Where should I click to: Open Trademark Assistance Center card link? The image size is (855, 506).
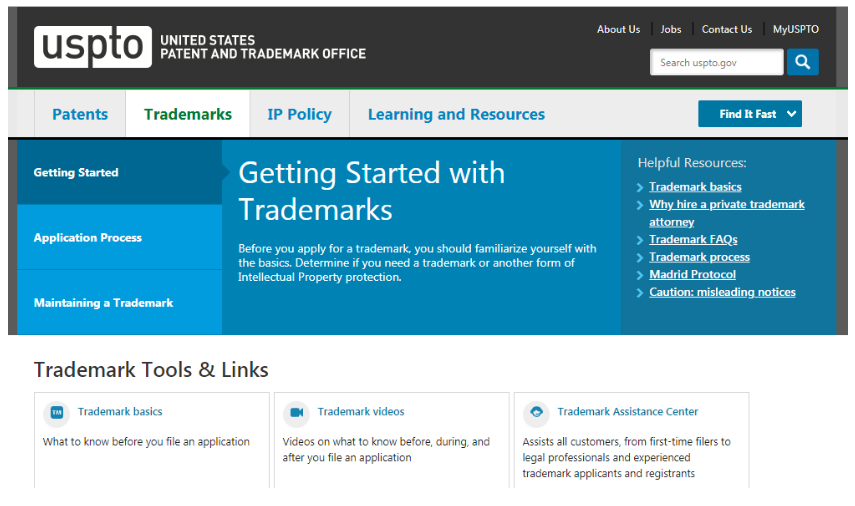(628, 412)
